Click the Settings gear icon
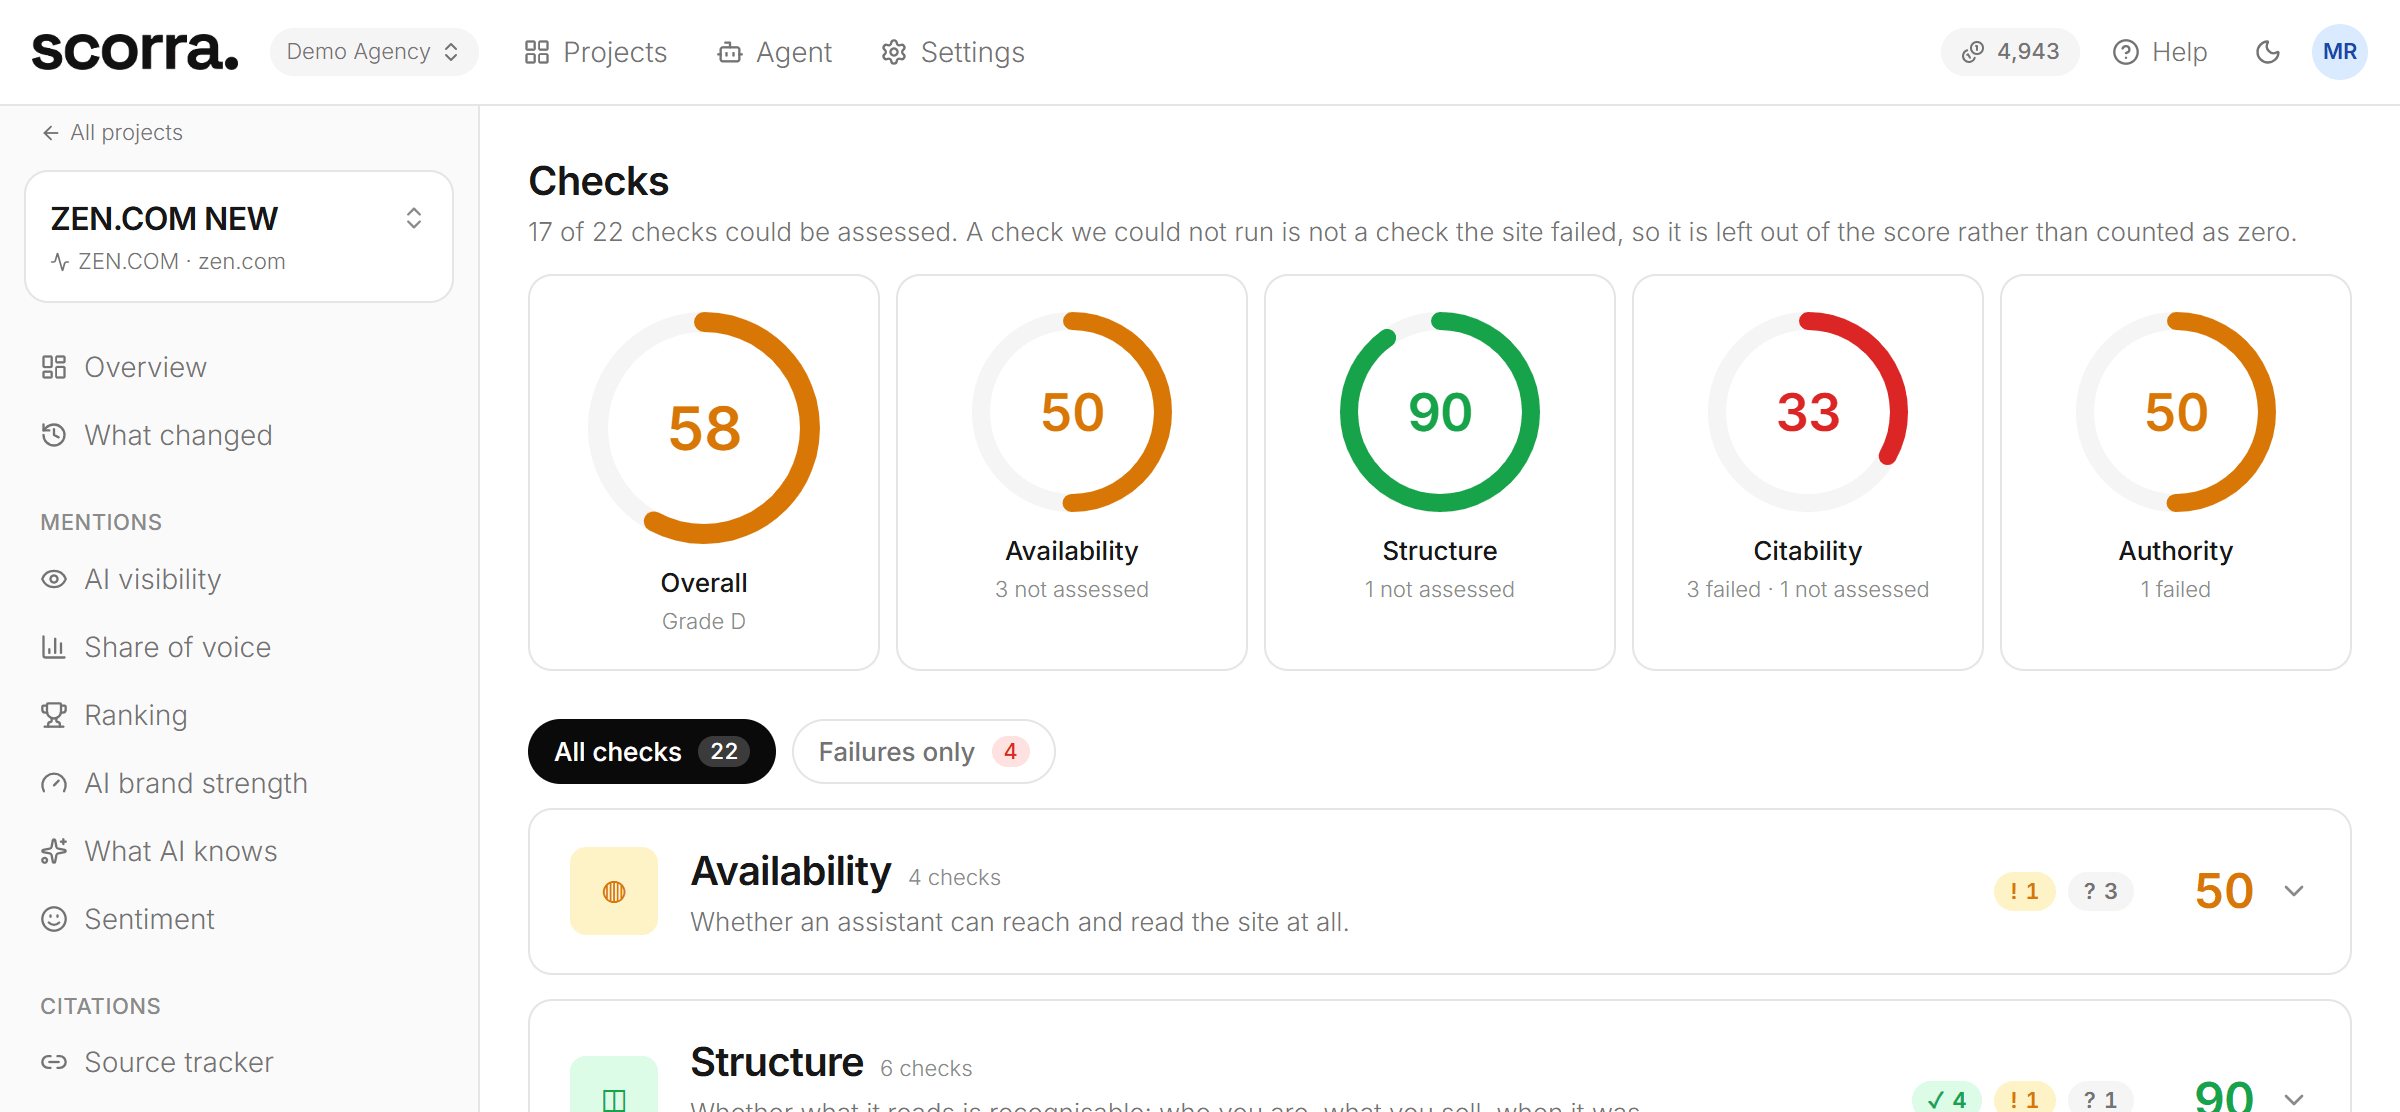 point(894,52)
